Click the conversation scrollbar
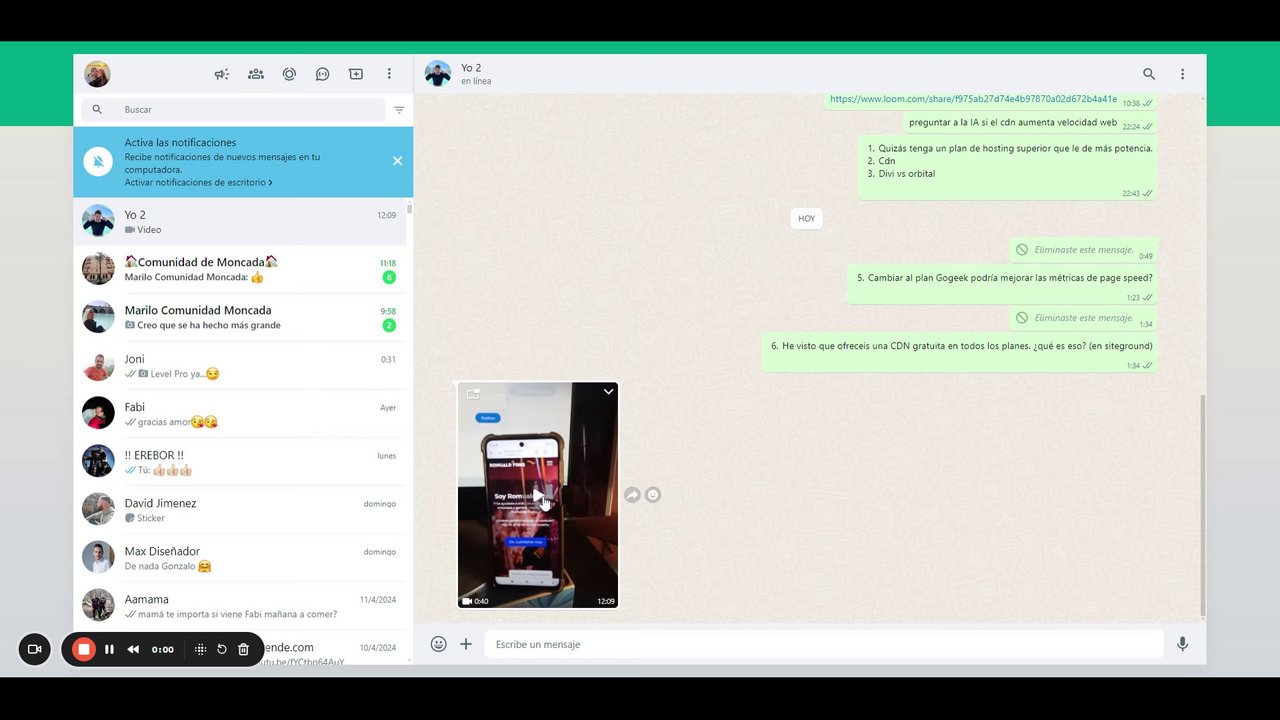Screen dimensions: 1280x720 [1203, 505]
